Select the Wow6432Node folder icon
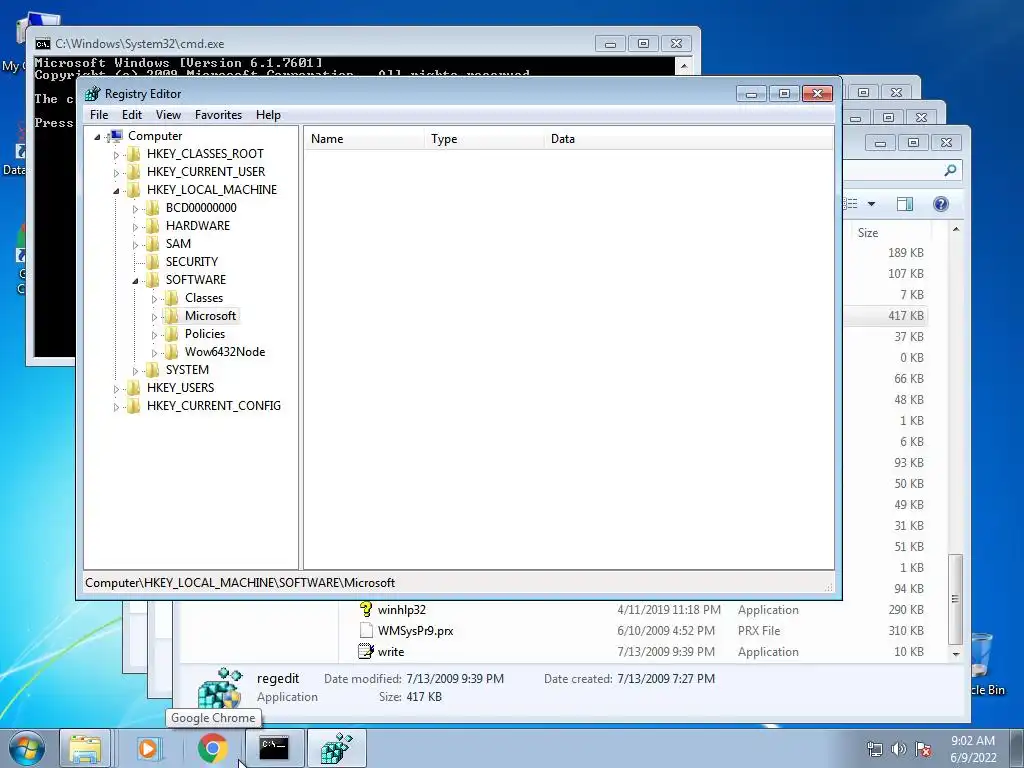This screenshot has height=768, width=1024. [x=171, y=351]
